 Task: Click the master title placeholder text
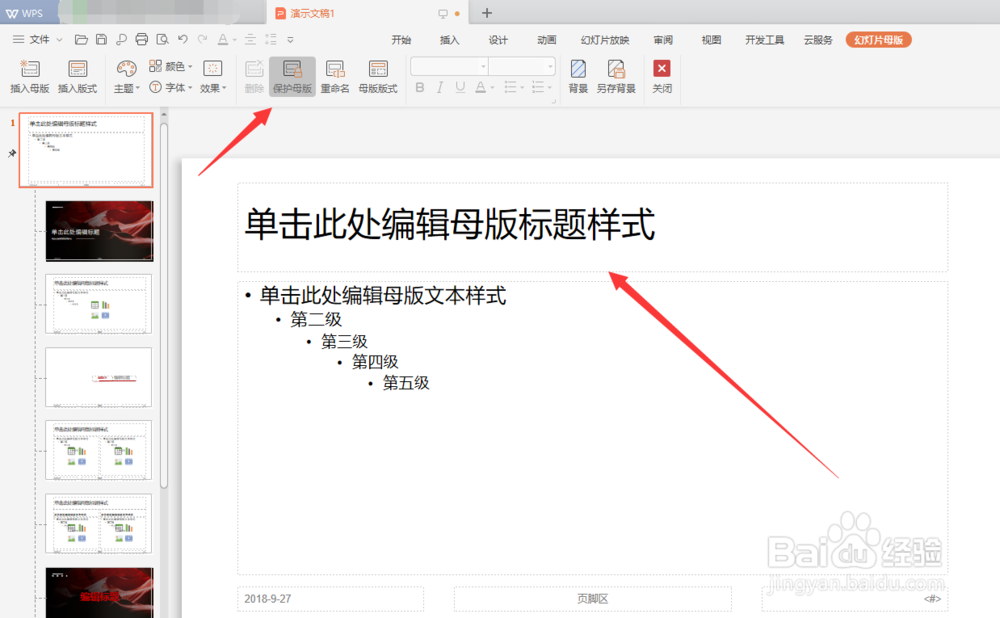450,224
